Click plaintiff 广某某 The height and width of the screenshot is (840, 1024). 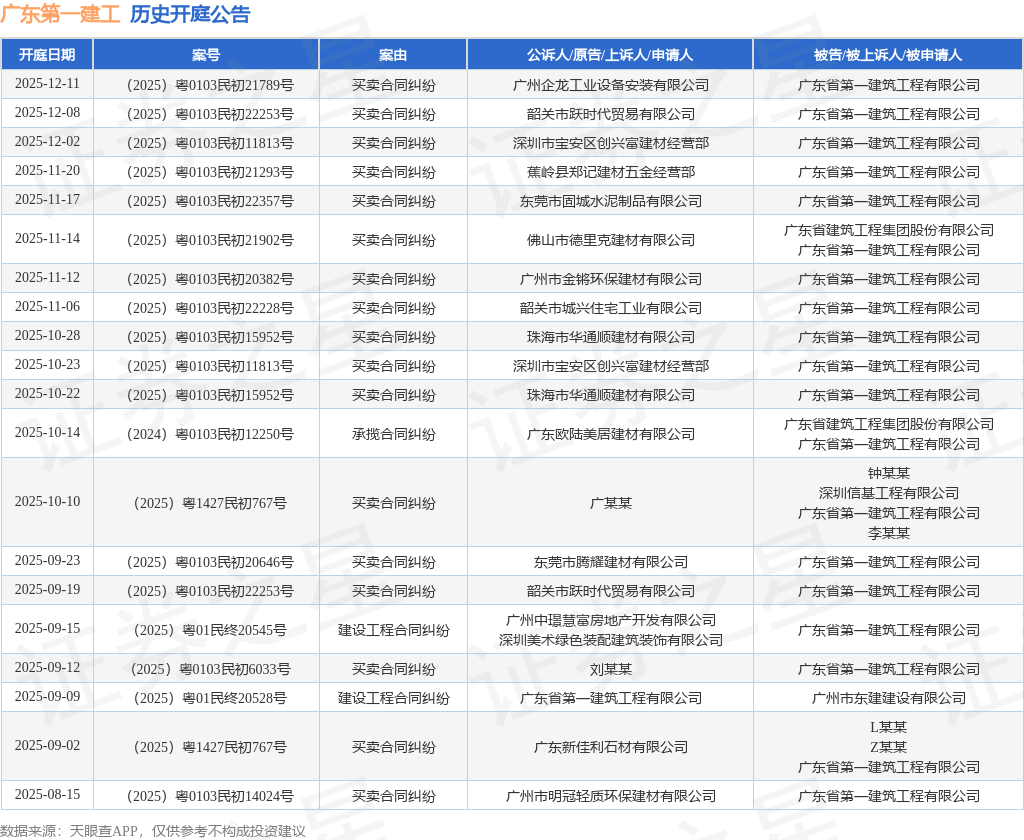pos(611,503)
